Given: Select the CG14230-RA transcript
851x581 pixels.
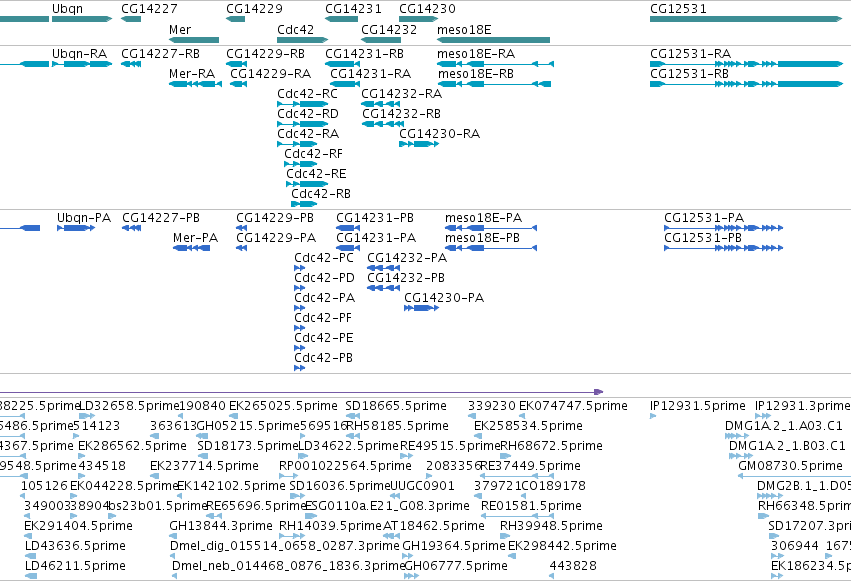Looking at the screenshot, I should [x=419, y=144].
